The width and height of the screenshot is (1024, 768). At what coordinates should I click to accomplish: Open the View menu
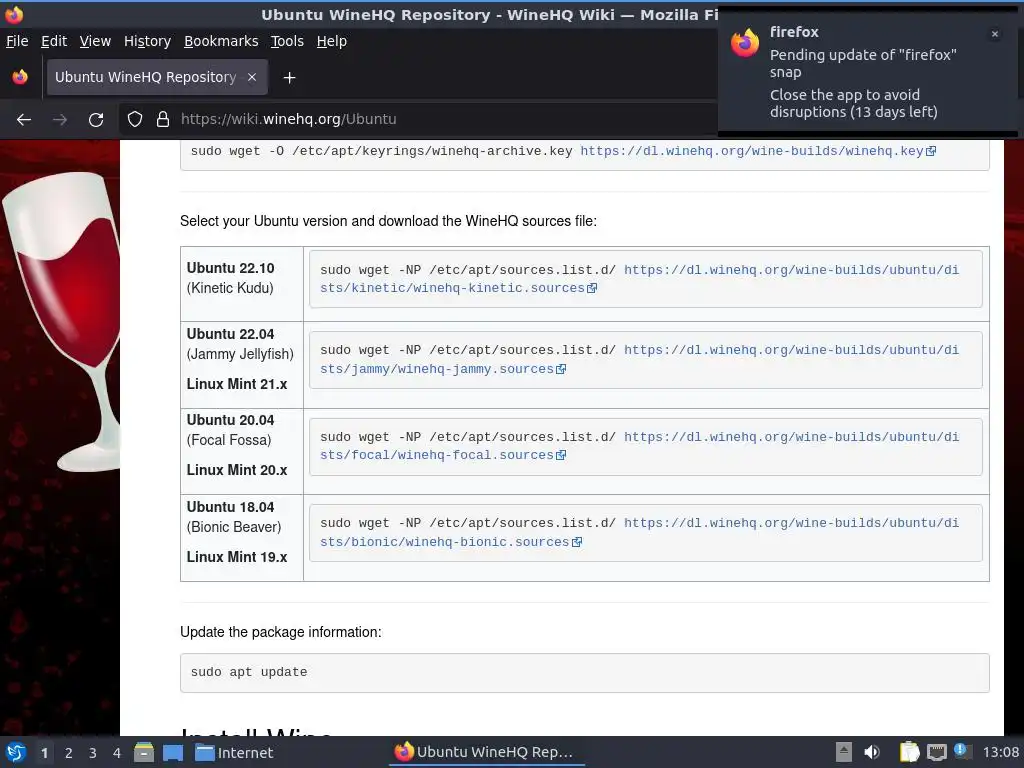(x=95, y=41)
